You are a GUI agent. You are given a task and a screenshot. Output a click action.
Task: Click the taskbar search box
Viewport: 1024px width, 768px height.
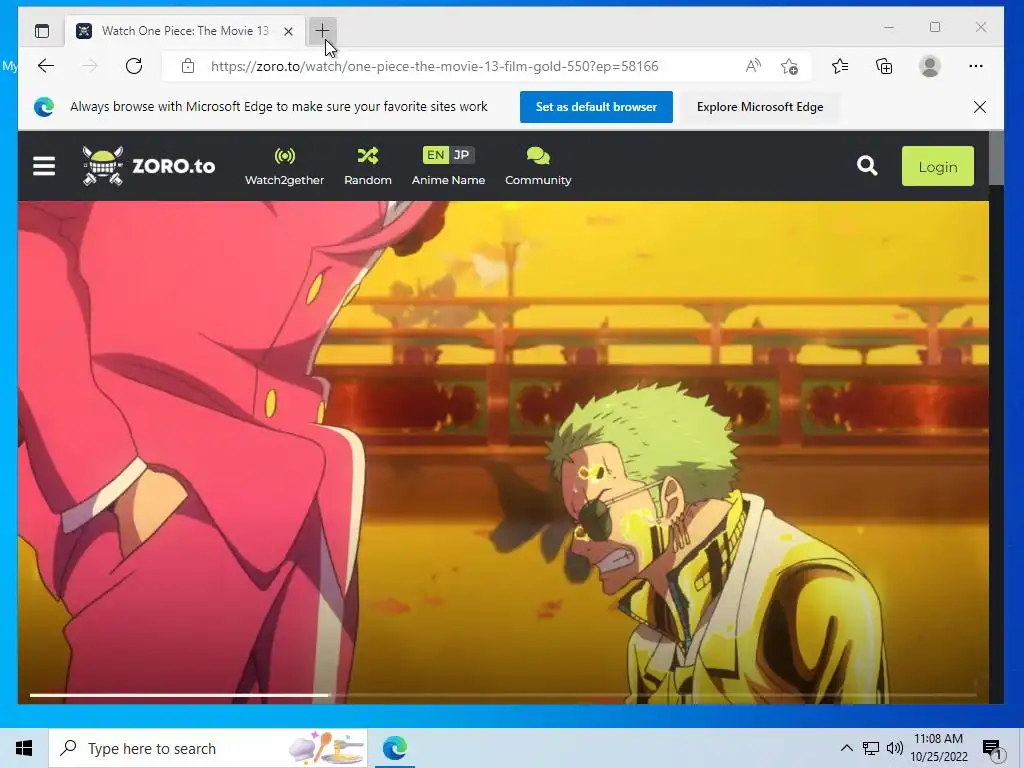click(208, 748)
